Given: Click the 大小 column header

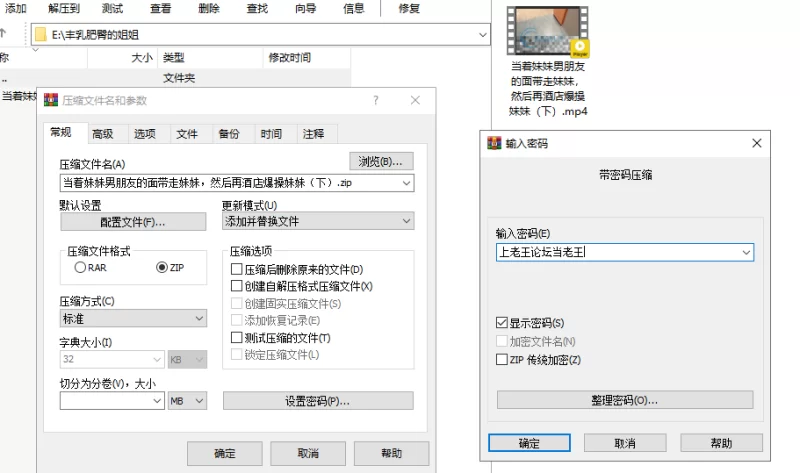Looking at the screenshot, I should click(x=122, y=58).
